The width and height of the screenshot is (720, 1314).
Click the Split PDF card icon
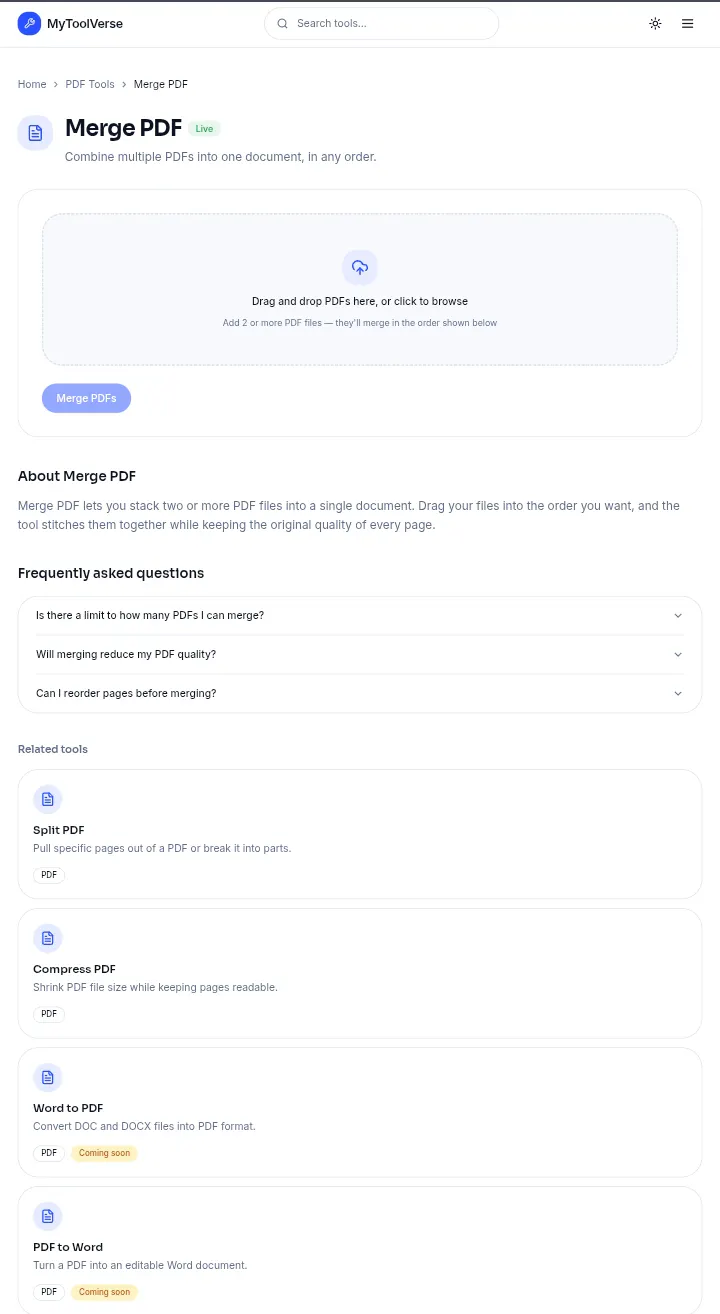(x=48, y=800)
